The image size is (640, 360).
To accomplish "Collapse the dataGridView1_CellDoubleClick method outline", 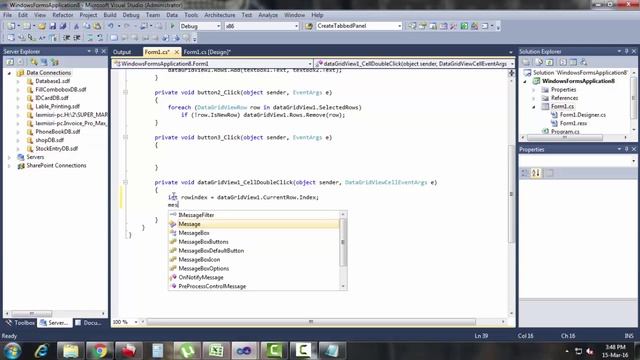I will click(125, 182).
